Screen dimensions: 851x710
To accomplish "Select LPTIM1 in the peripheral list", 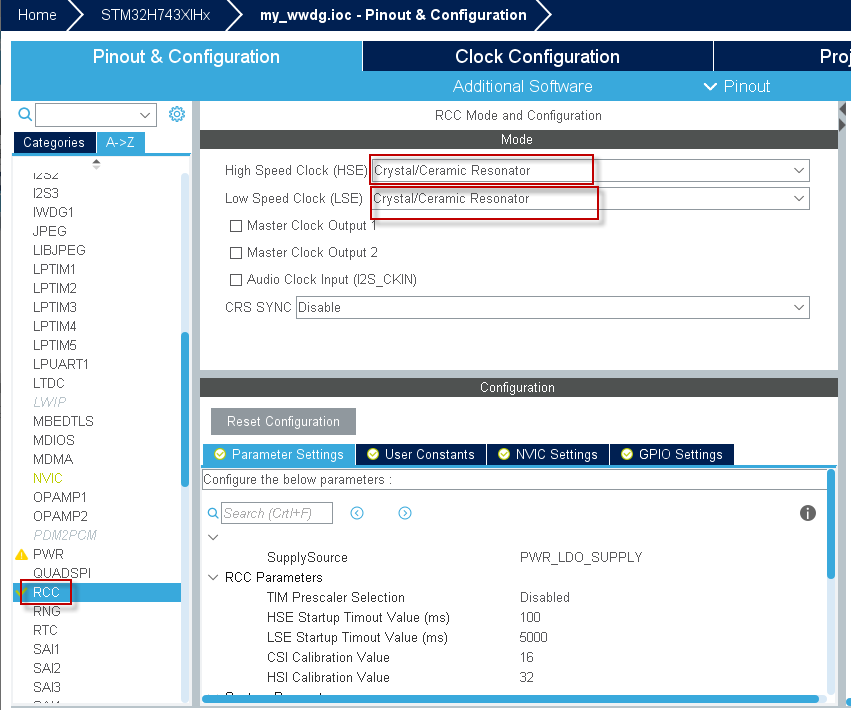I will click(x=54, y=269).
